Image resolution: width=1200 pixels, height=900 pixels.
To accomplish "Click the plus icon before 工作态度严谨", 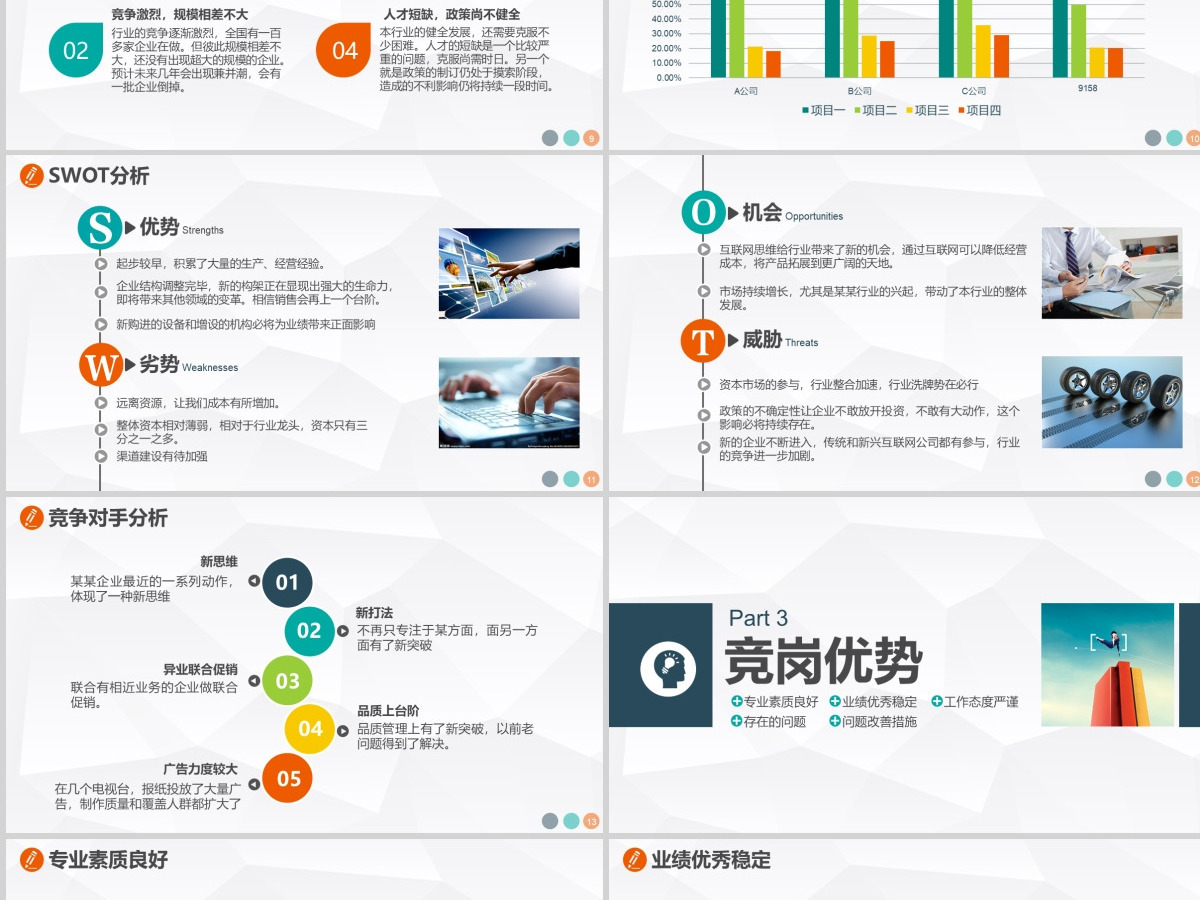I will click(x=937, y=701).
